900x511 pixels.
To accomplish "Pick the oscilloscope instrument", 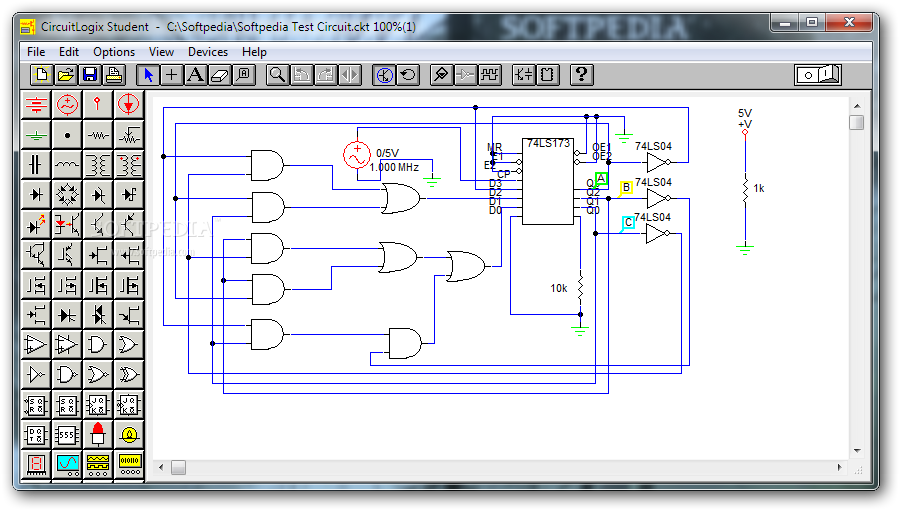I will click(x=67, y=465).
